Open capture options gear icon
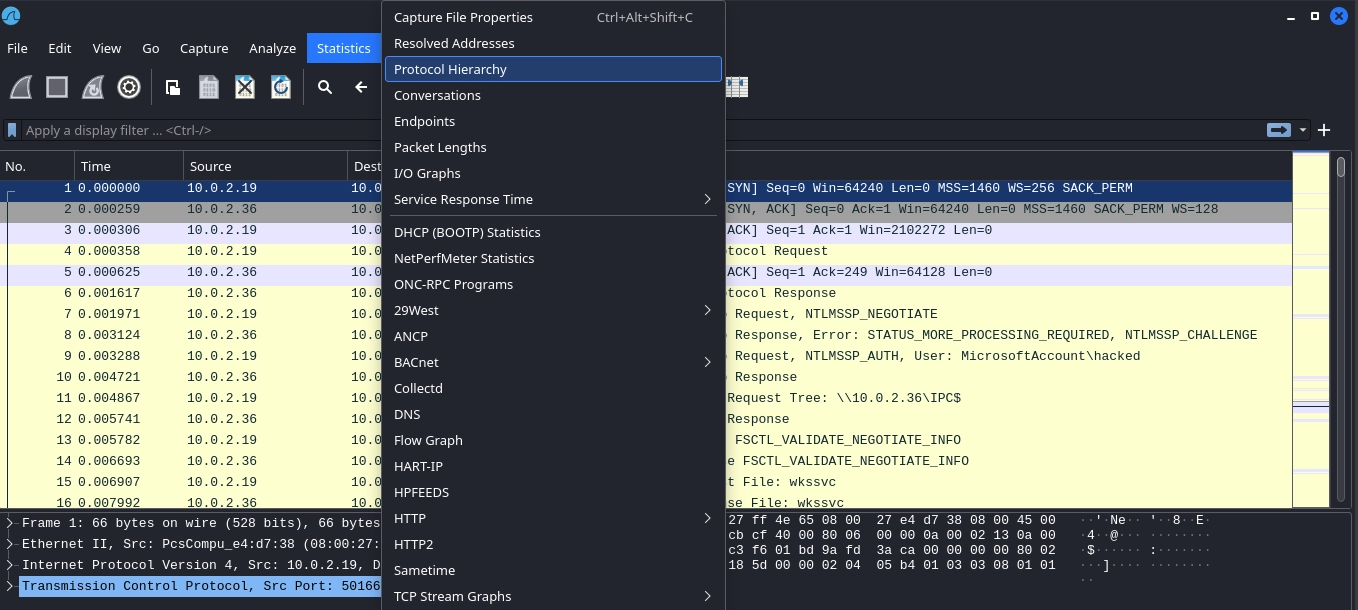The width and height of the screenshot is (1358, 610). (129, 88)
